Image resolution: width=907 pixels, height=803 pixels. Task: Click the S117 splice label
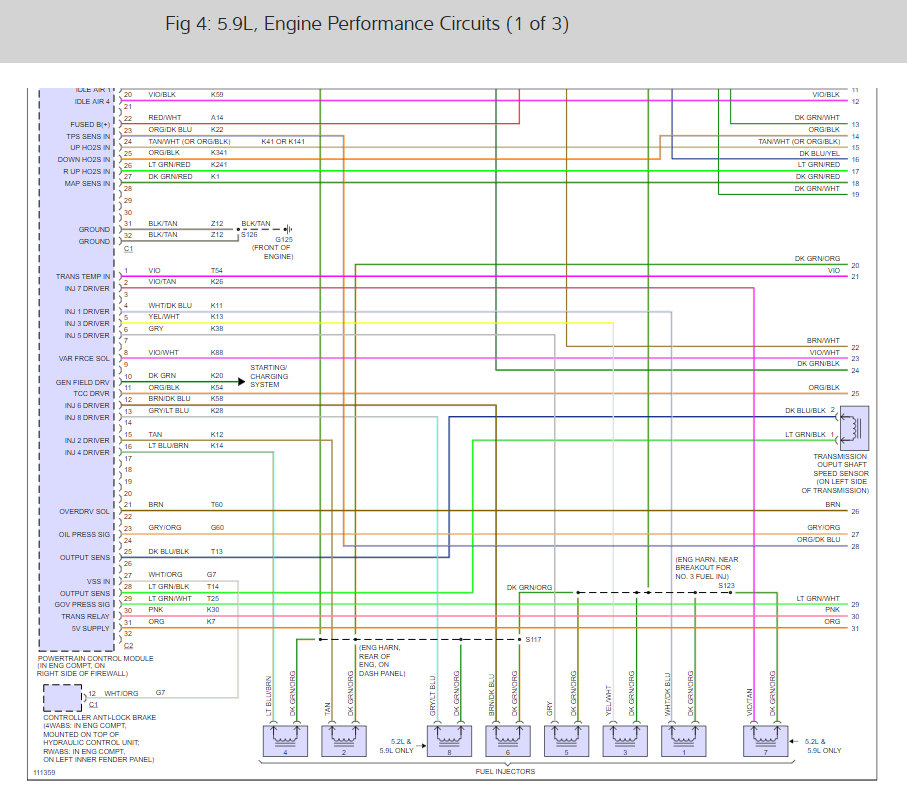pyautogui.click(x=533, y=639)
